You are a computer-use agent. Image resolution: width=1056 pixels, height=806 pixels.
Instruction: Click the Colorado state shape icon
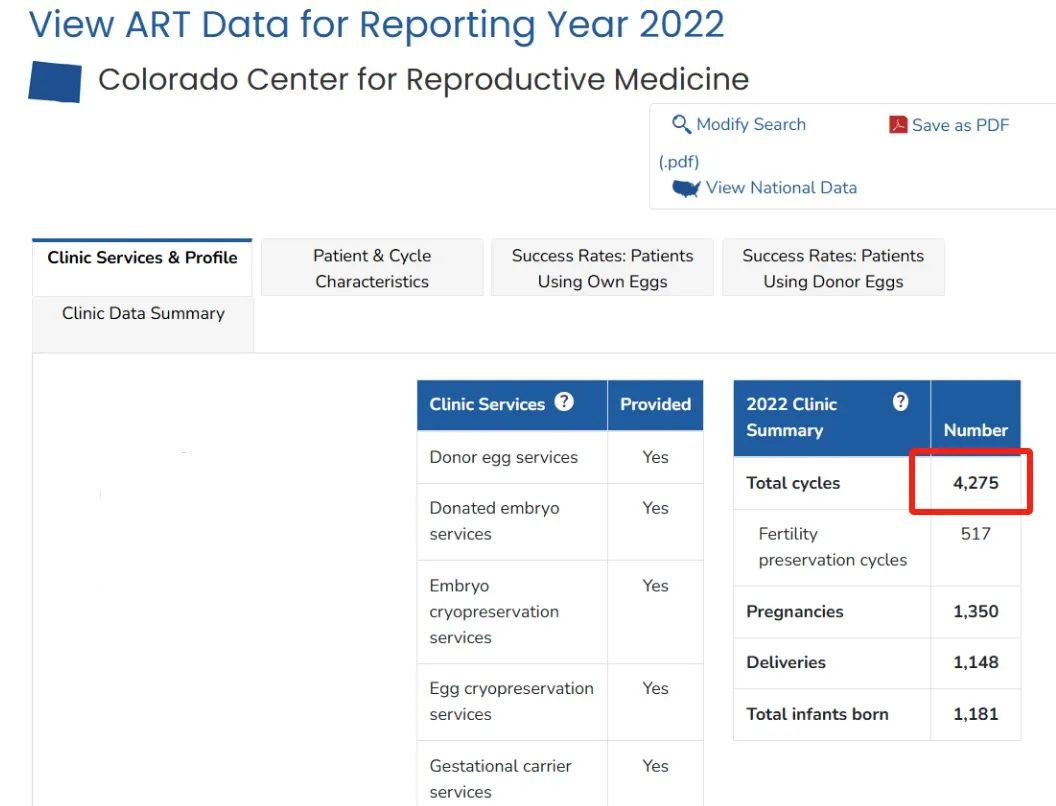click(55, 82)
